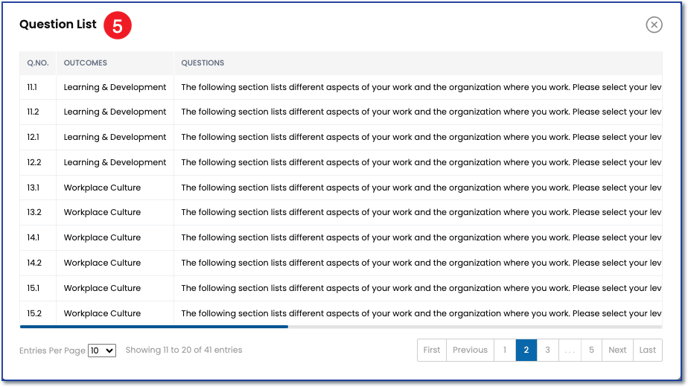
Task: Click the question text in row 12.1
Action: coord(421,137)
